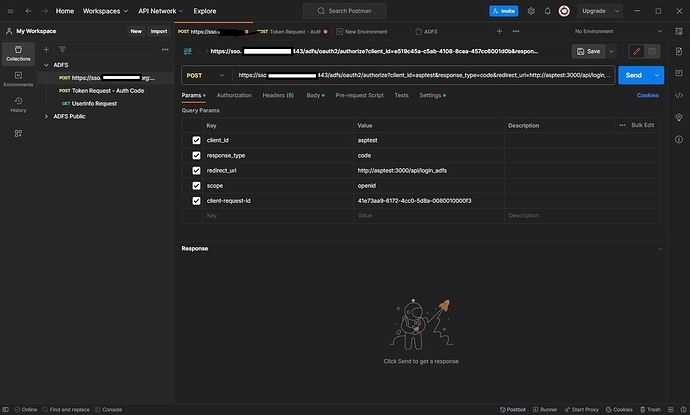
Task: Open the Tests tab
Action: 401,95
